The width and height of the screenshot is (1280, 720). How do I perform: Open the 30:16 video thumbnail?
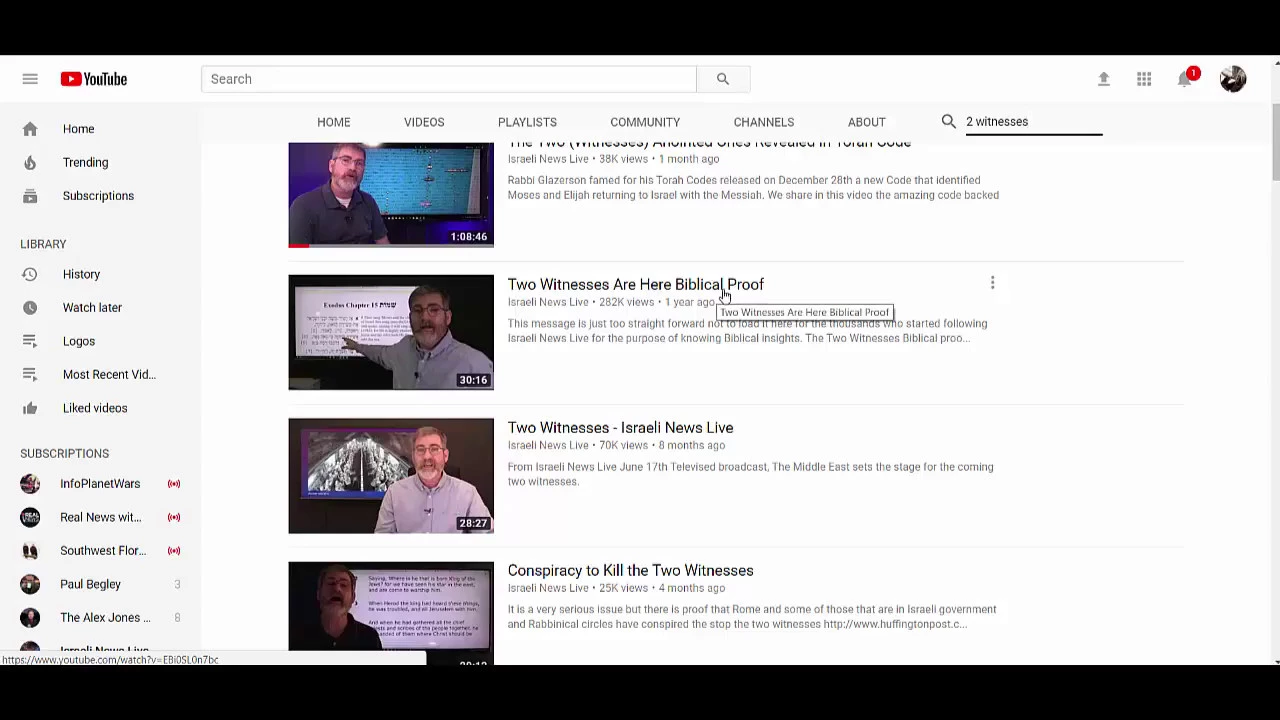(391, 332)
